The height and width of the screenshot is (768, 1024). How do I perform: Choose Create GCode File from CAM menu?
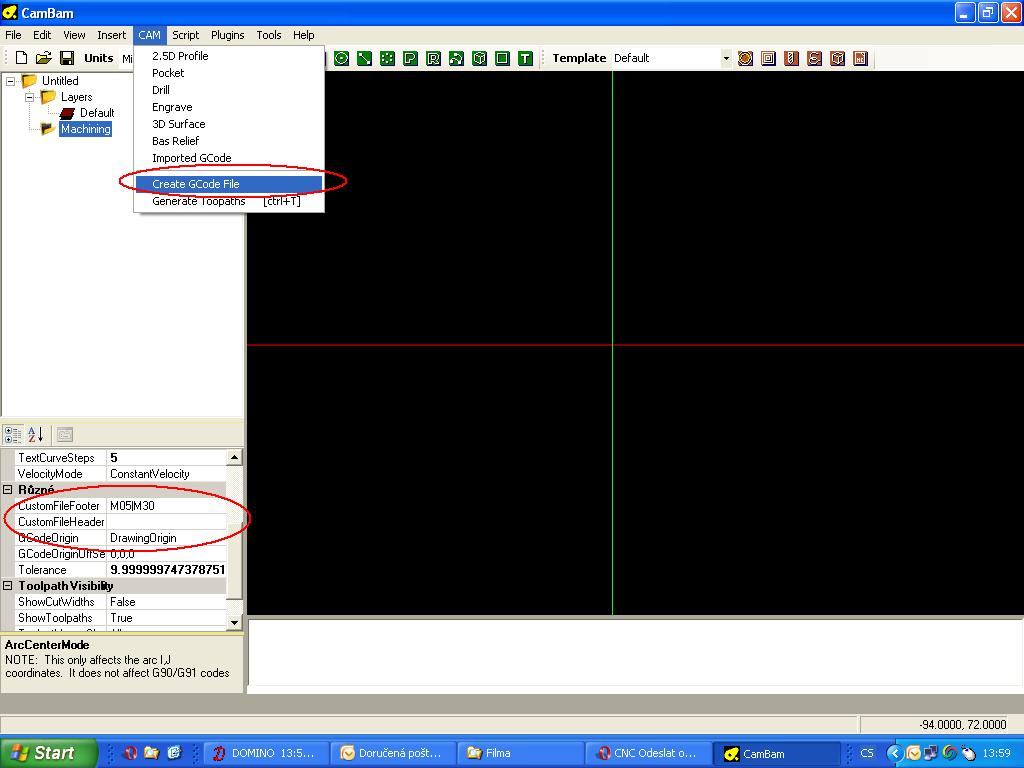tap(196, 184)
